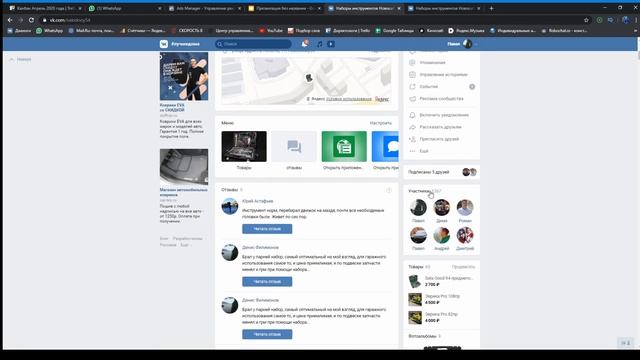
Task: Open the VK music player icon
Action: tap(320, 44)
